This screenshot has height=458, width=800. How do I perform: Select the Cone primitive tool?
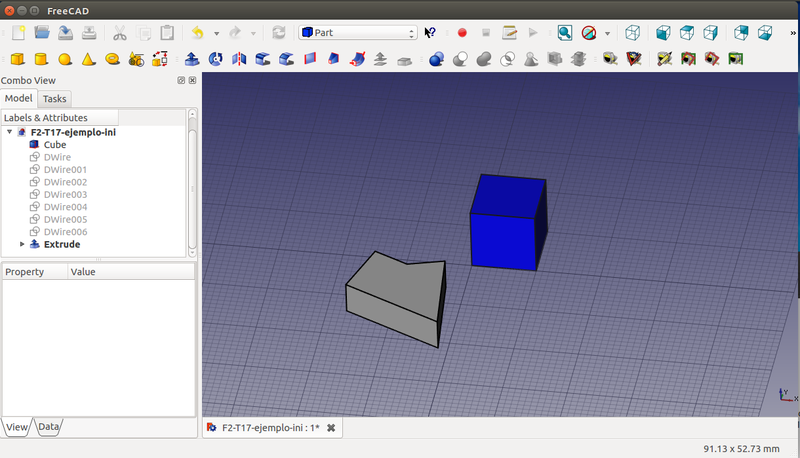point(89,59)
